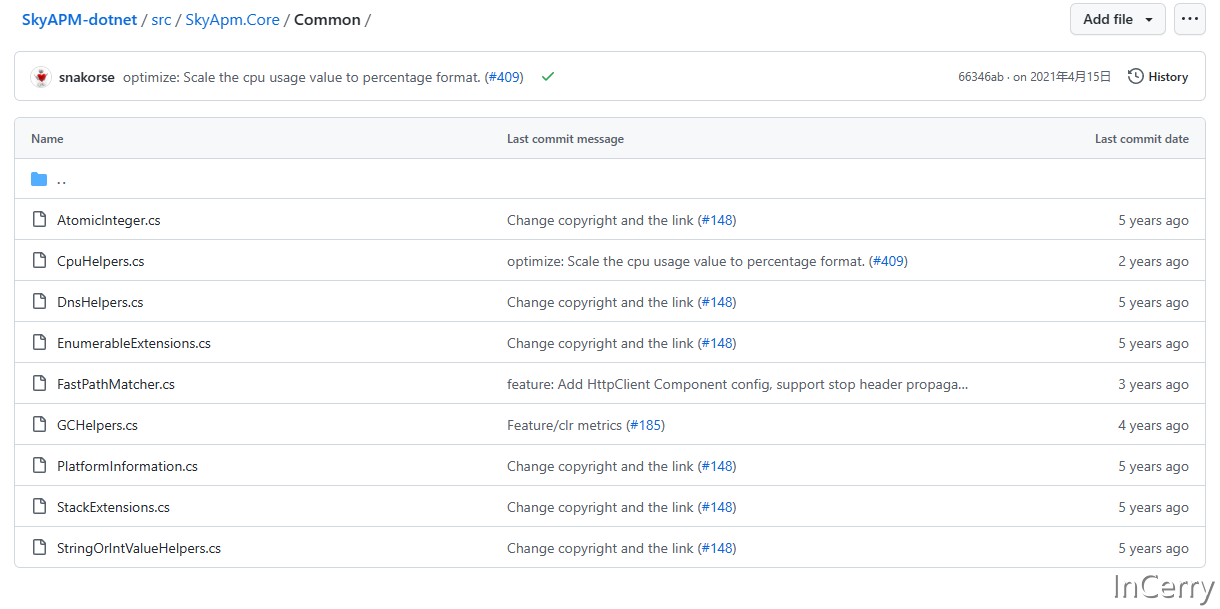Open FastPathMatcher.cs file

(x=116, y=384)
